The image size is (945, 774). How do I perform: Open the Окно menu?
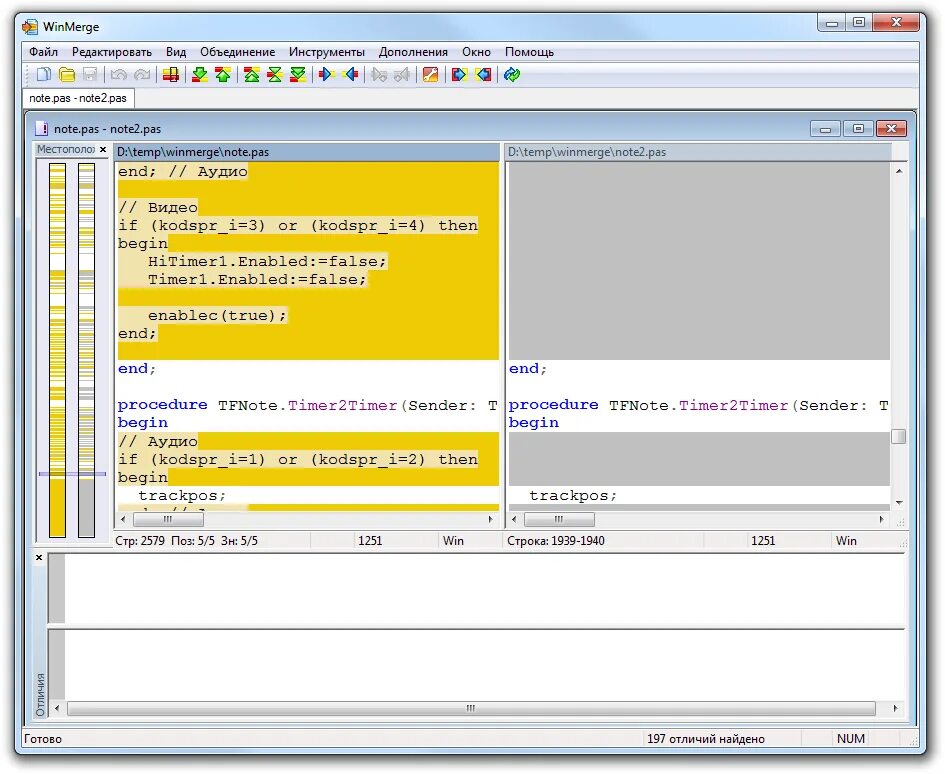click(477, 52)
